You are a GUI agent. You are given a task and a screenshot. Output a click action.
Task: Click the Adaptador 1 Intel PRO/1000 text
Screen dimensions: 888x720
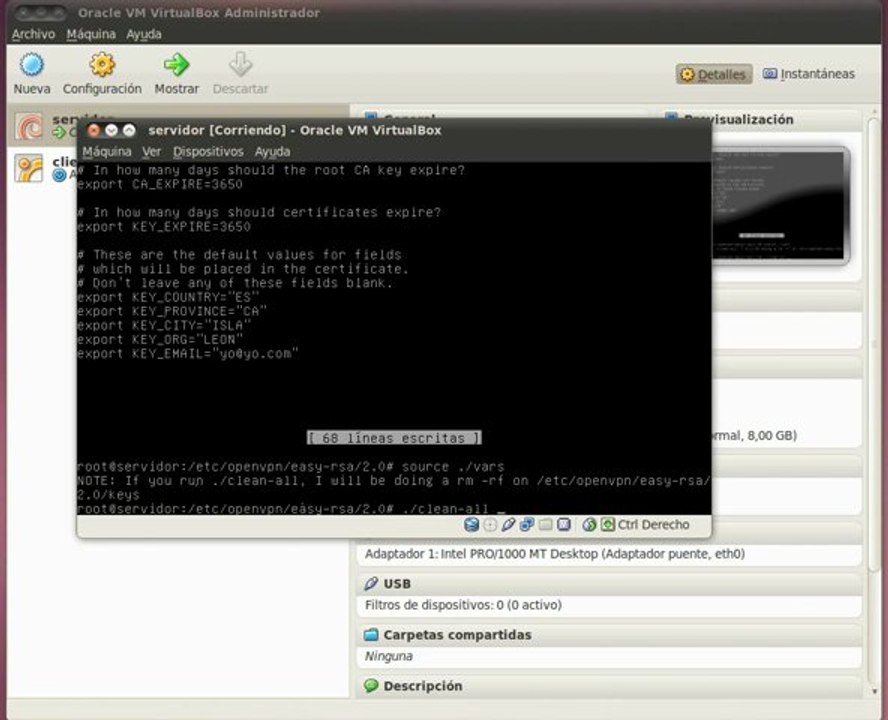tap(554, 553)
